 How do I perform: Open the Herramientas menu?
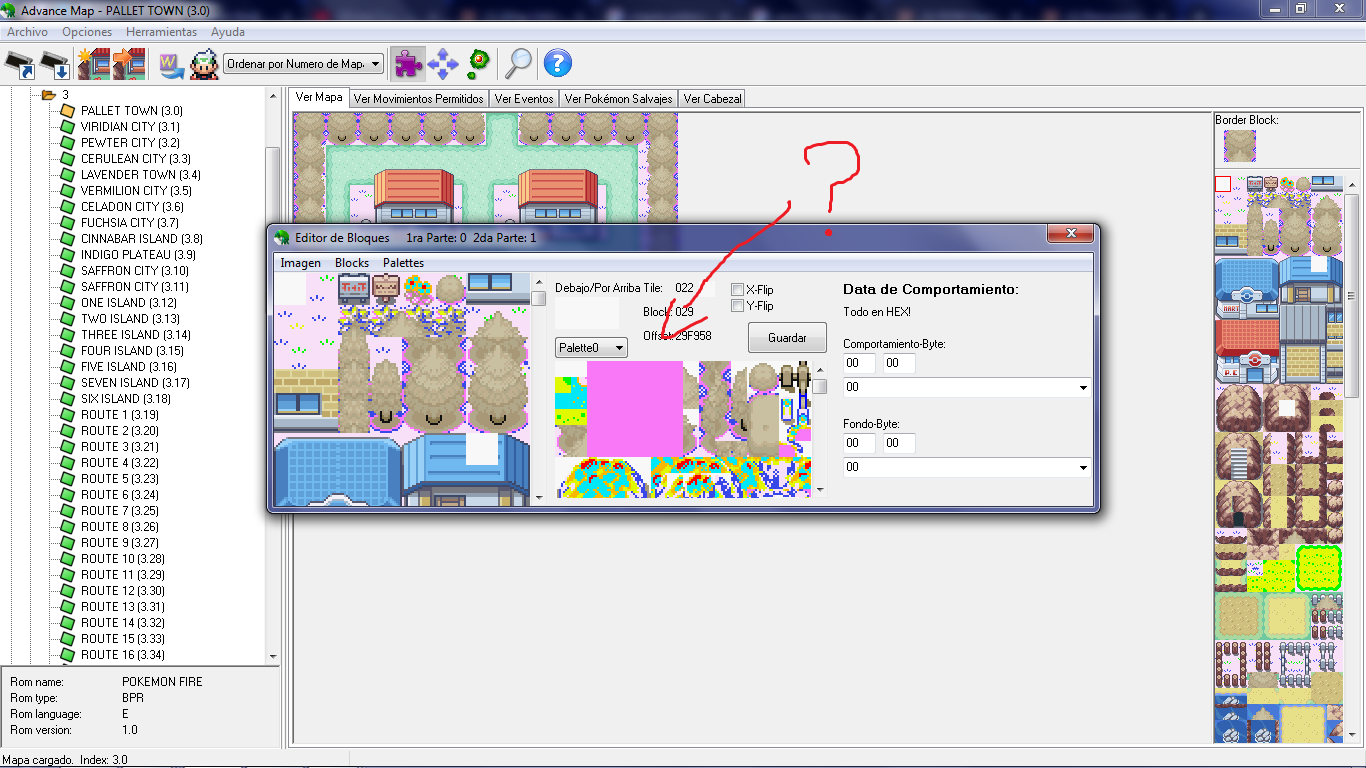tap(161, 32)
